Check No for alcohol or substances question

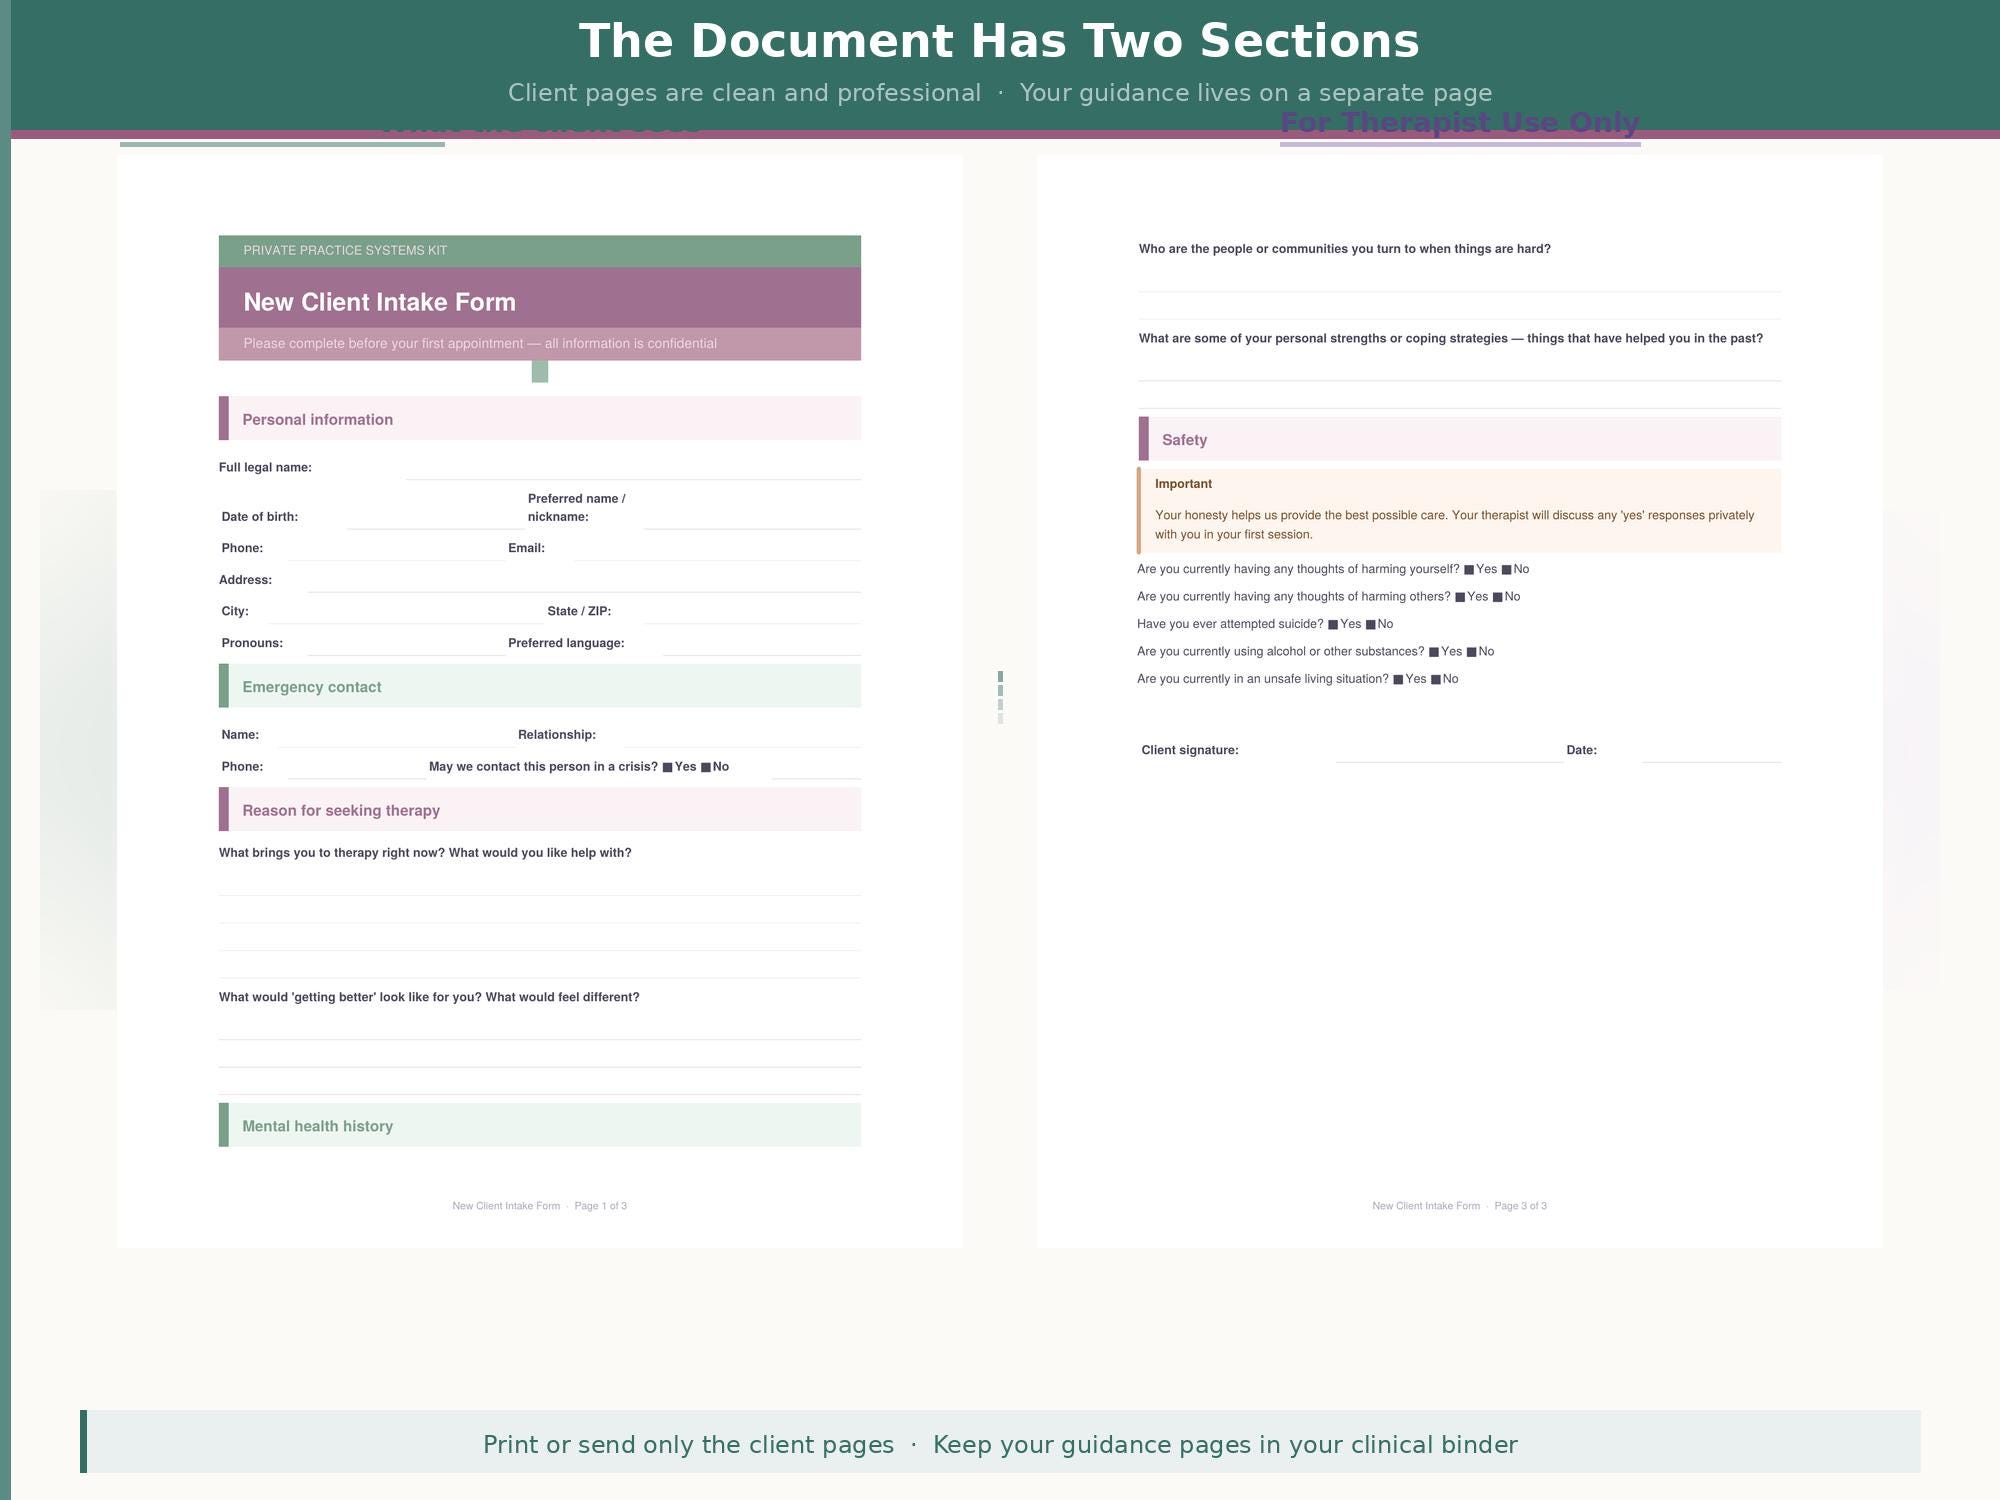pos(1471,652)
